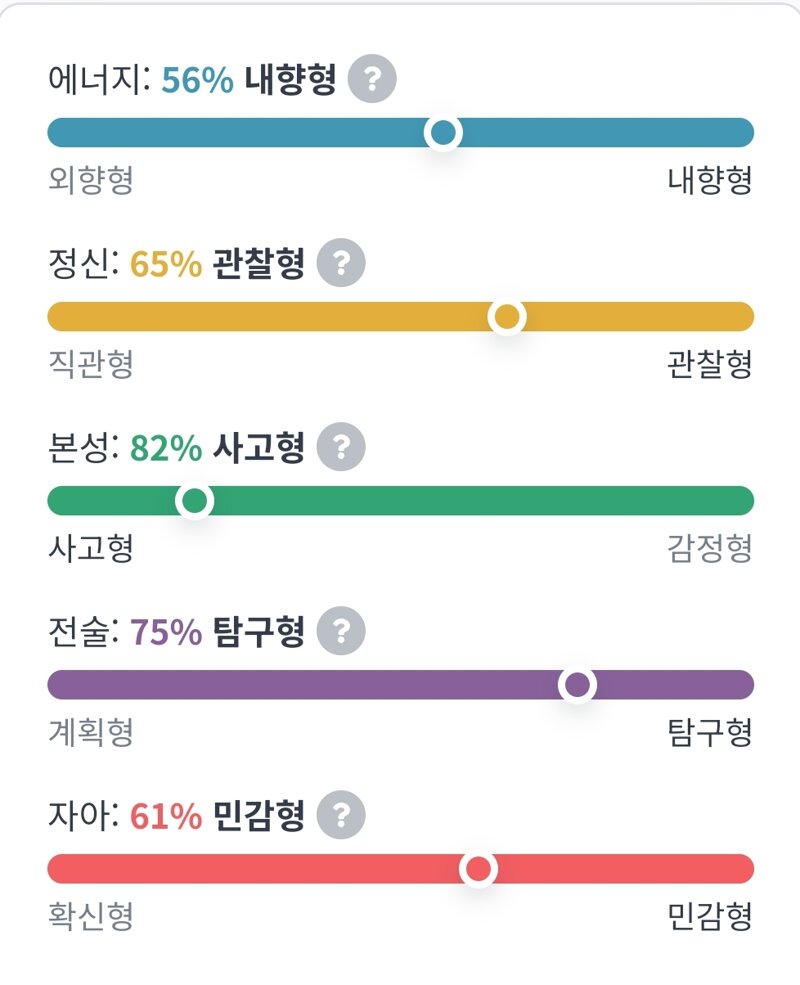Click the 82% 사고형 nature heading
This screenshot has height=985, width=800.
[217, 447]
